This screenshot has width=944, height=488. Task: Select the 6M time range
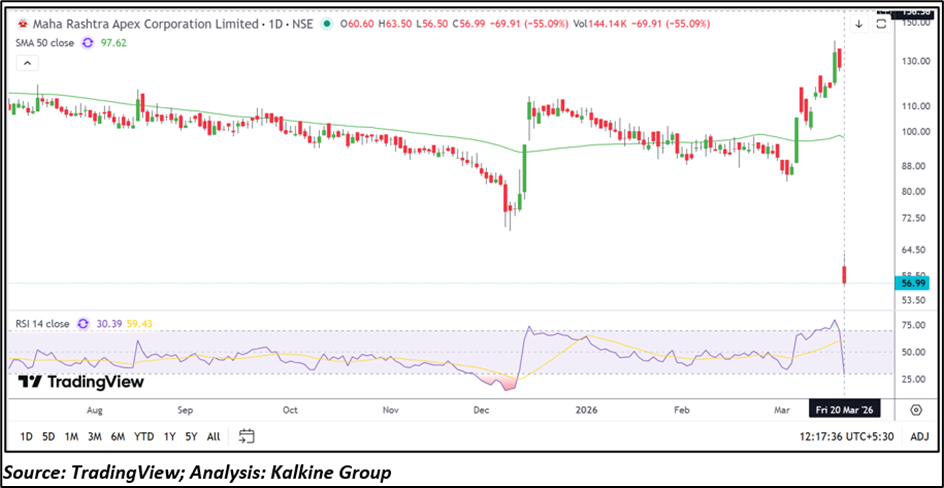[117, 436]
